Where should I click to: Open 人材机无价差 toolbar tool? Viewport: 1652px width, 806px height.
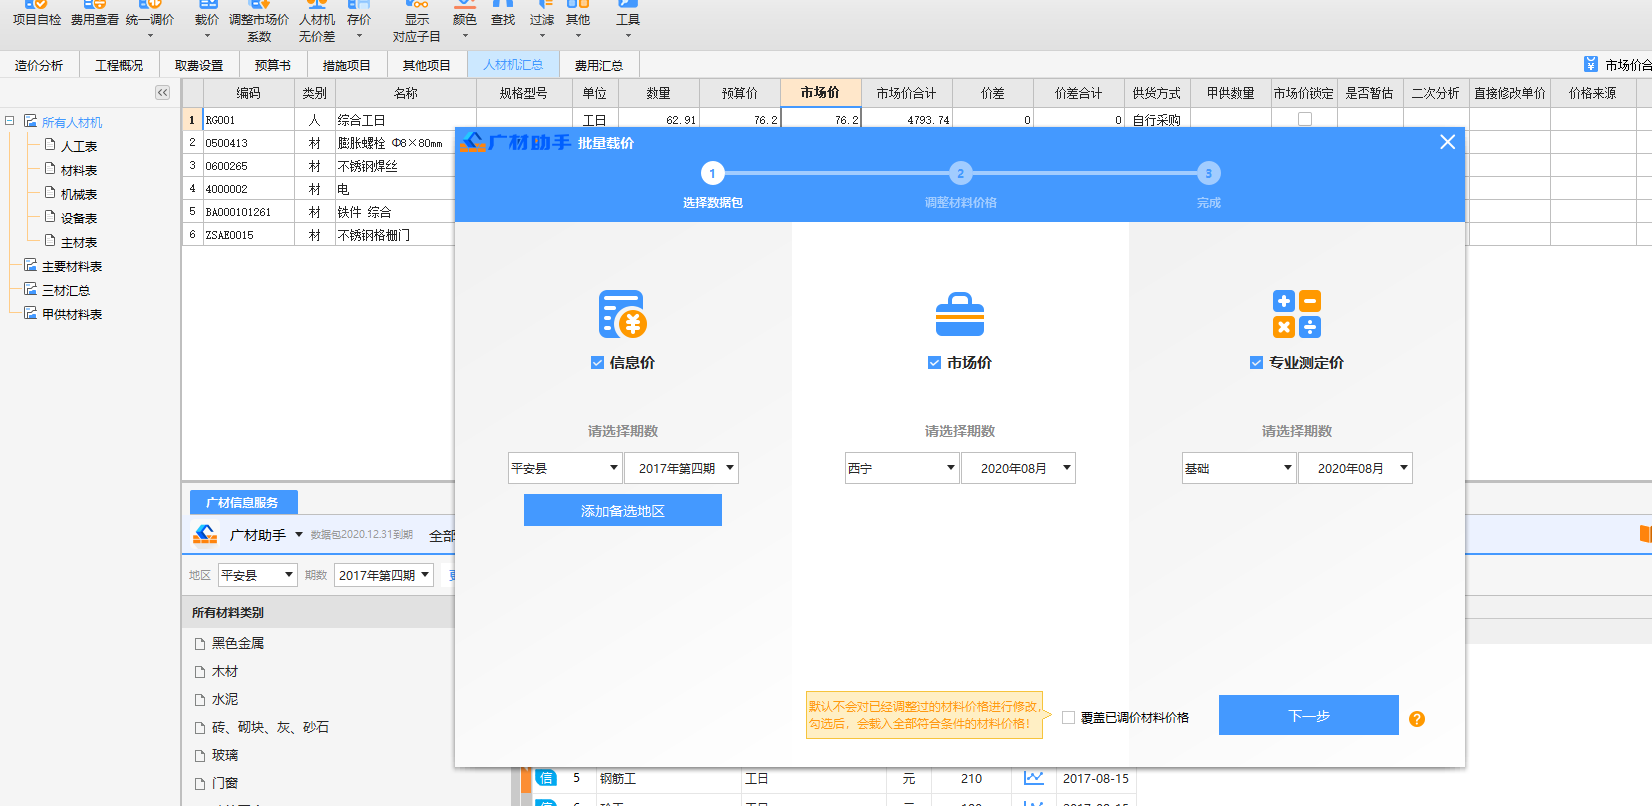(317, 22)
